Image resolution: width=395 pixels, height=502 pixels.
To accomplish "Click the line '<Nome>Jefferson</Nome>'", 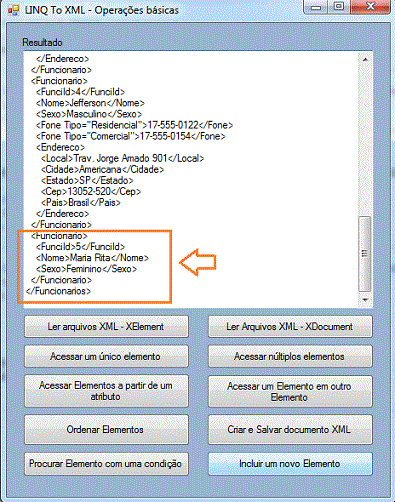I will [90, 103].
